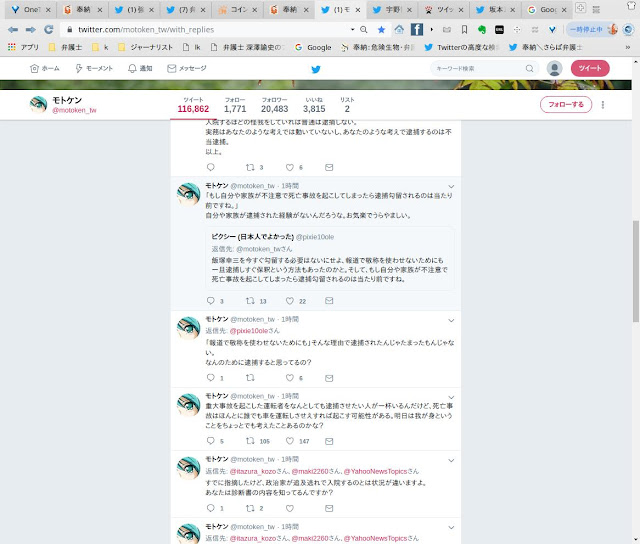This screenshot has height=544, width=640.
Task: Like the tweet with 2 retweets
Action: (x=289, y=508)
